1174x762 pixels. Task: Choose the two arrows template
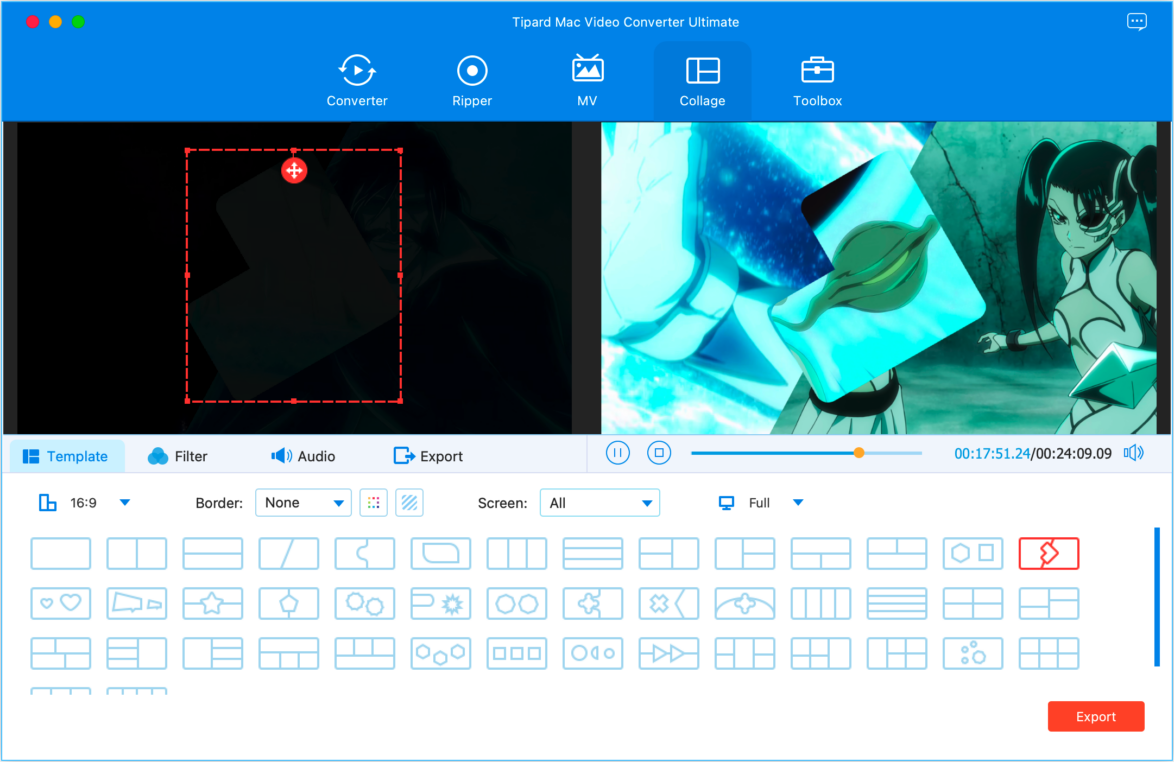tap(669, 653)
